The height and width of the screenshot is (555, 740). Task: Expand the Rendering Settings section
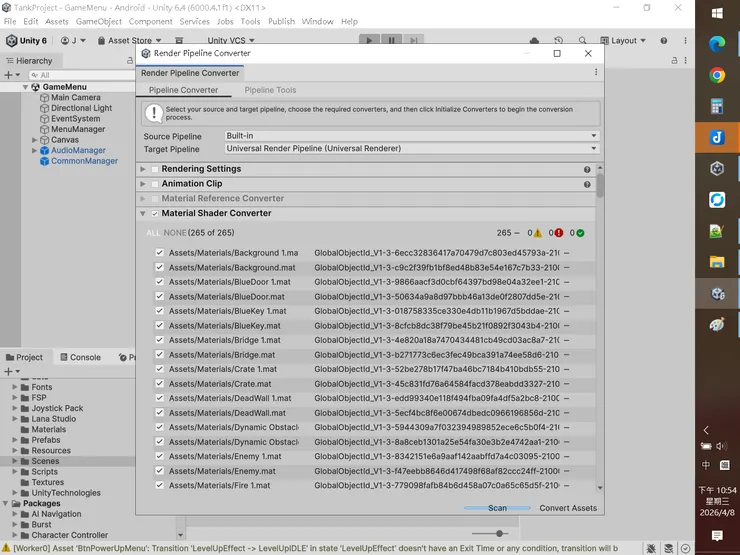click(143, 169)
